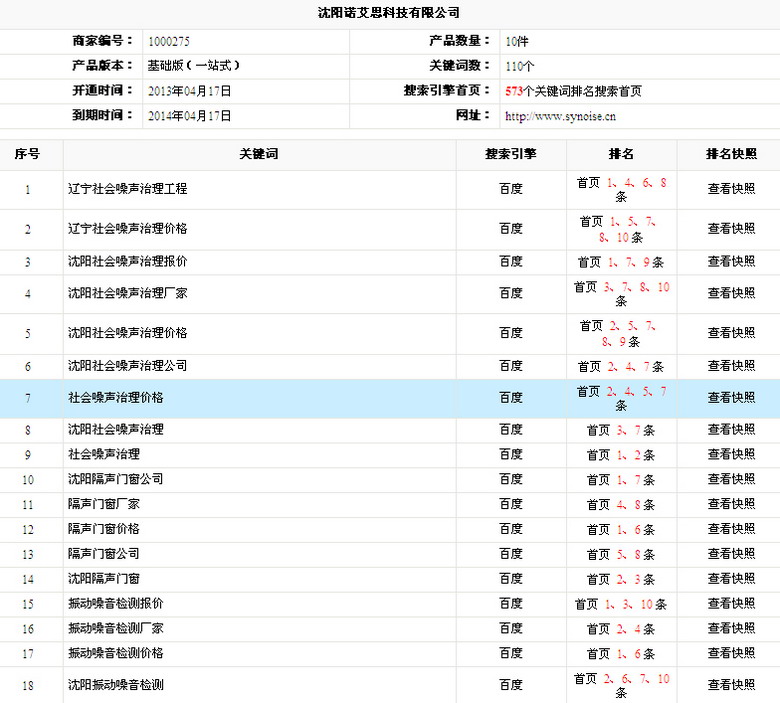Select keyword 隔声门窗价格
Screen dimensions: 780x703
click(x=104, y=529)
